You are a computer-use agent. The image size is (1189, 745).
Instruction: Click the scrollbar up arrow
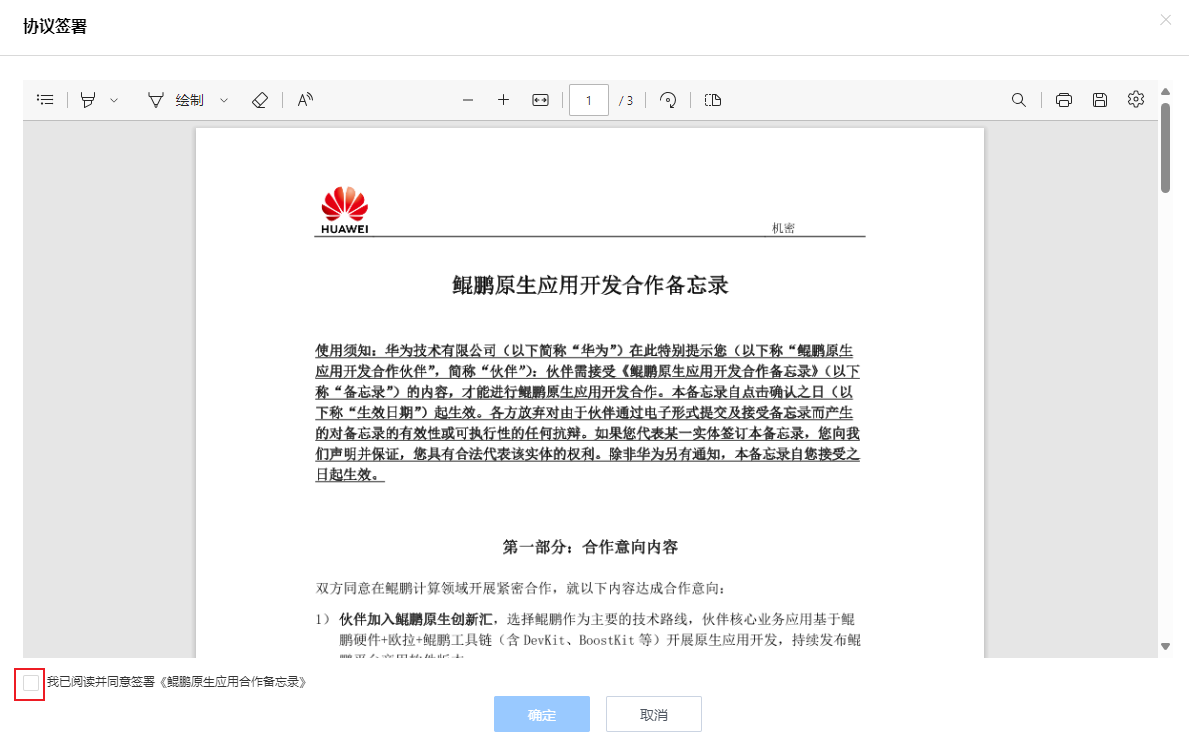[x=1165, y=92]
